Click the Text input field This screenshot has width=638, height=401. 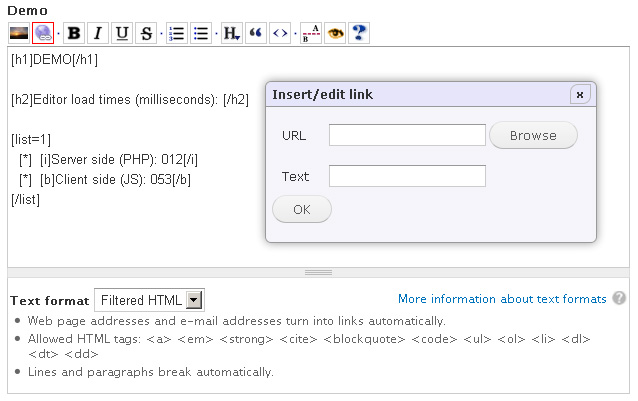click(x=407, y=176)
